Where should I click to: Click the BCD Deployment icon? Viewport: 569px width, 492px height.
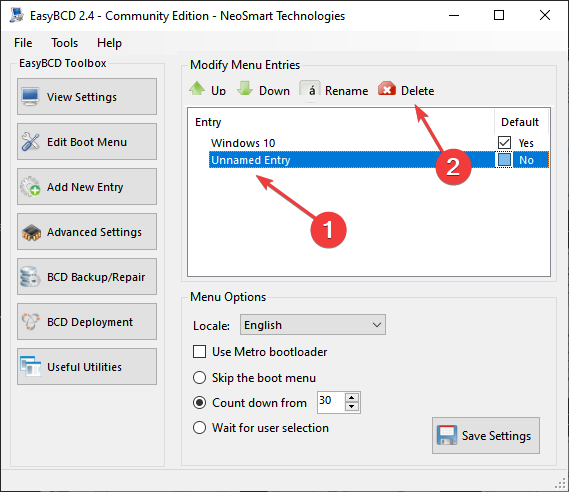(30, 321)
